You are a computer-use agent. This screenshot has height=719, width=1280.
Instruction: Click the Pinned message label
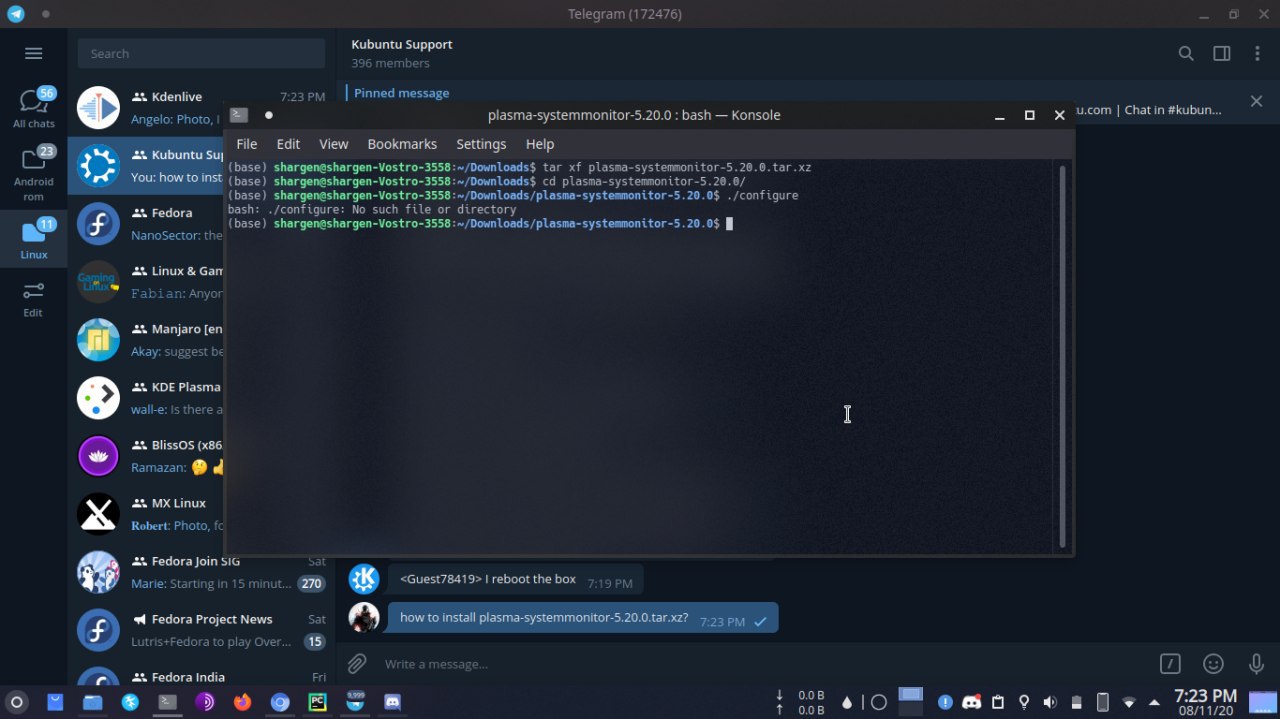[x=401, y=93]
